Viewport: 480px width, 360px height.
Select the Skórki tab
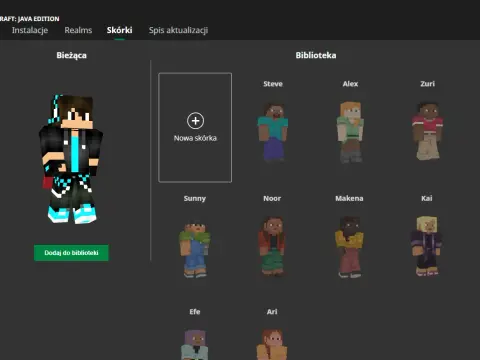[120, 30]
